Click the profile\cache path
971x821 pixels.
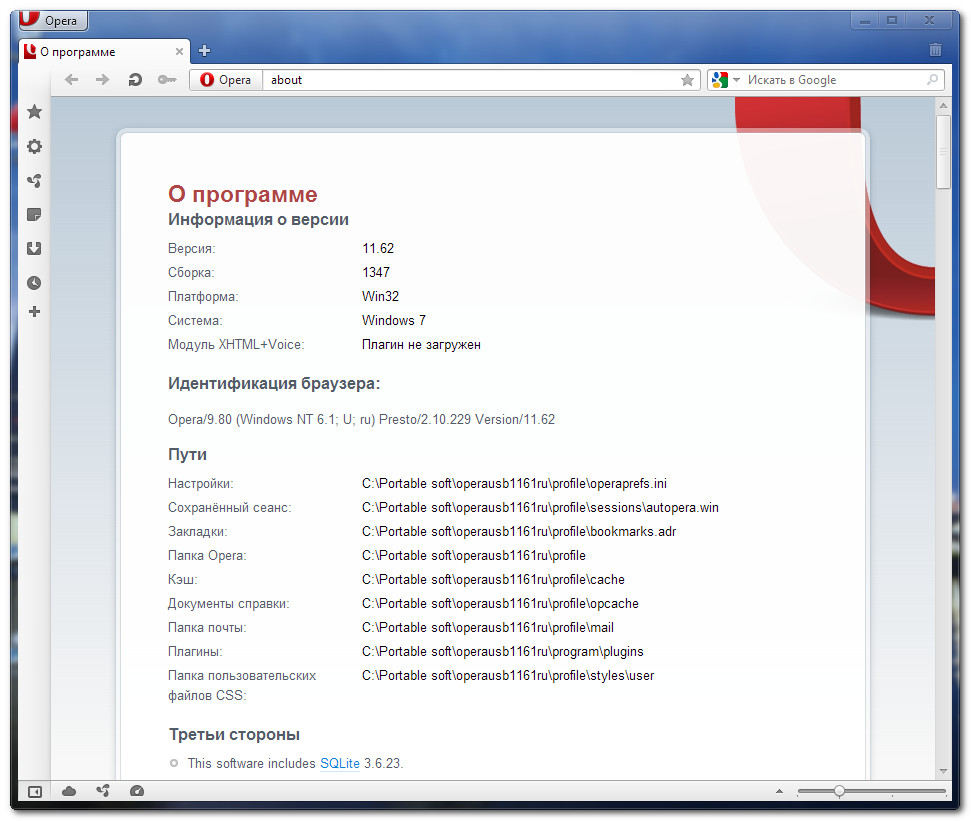pos(493,580)
